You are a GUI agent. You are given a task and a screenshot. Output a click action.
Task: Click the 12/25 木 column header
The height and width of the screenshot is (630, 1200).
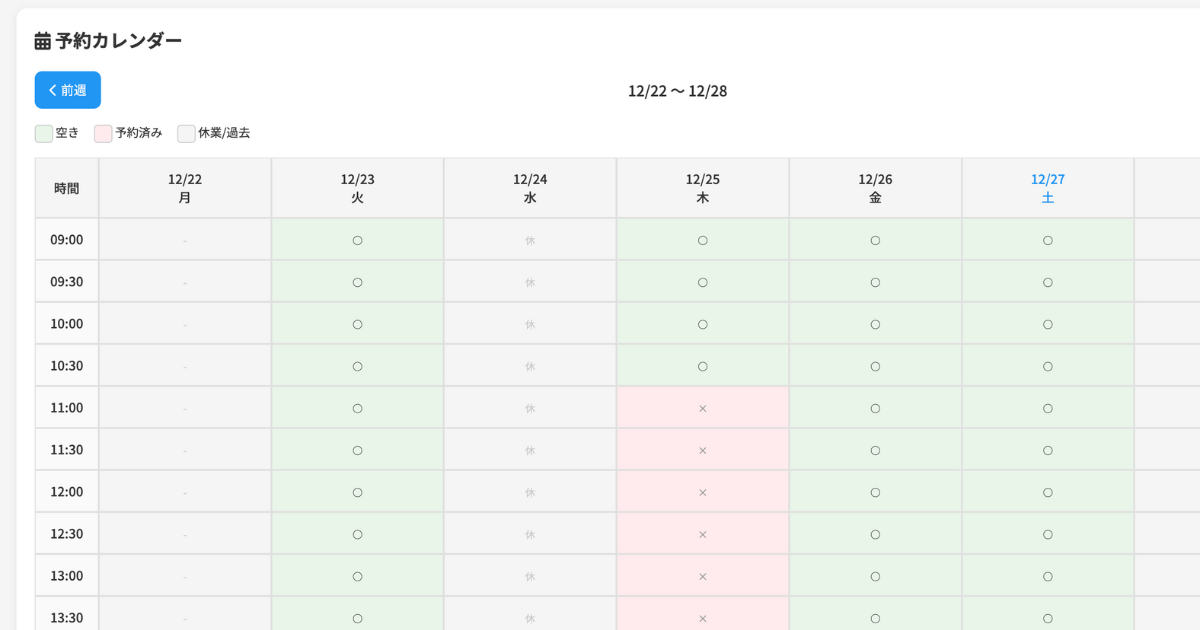point(702,188)
